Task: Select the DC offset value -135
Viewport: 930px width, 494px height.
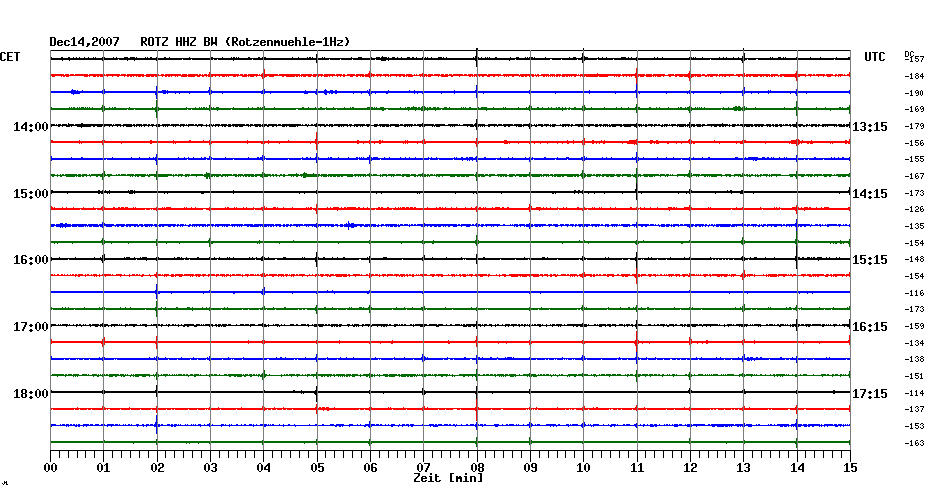Action: (915, 226)
